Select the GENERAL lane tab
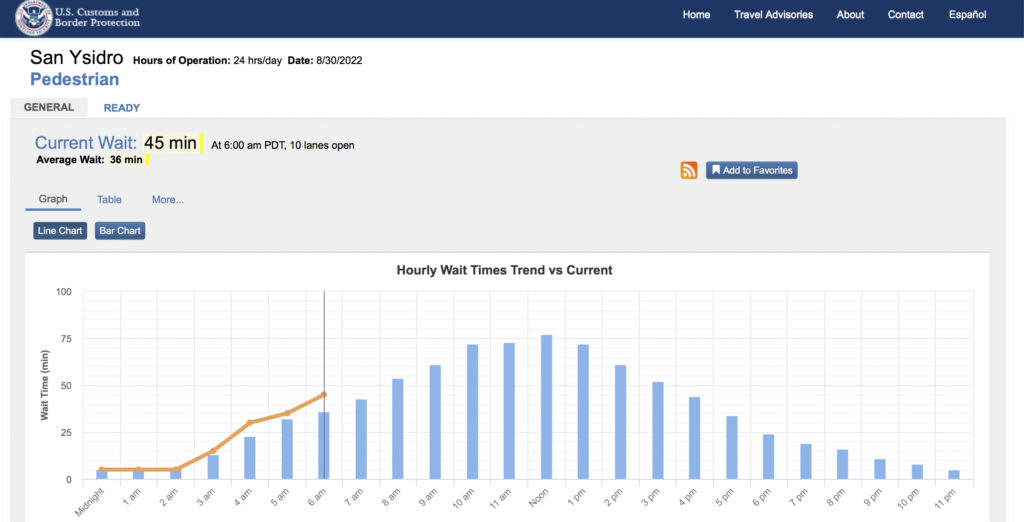The width and height of the screenshot is (1024, 522). (49, 108)
